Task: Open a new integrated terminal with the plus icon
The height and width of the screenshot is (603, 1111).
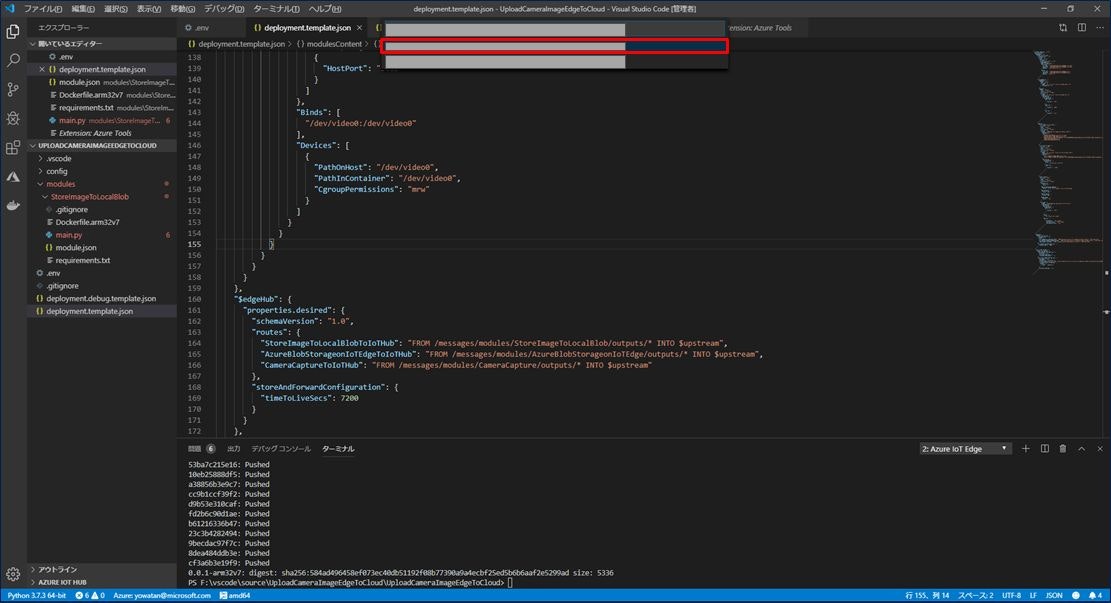Action: point(1025,448)
